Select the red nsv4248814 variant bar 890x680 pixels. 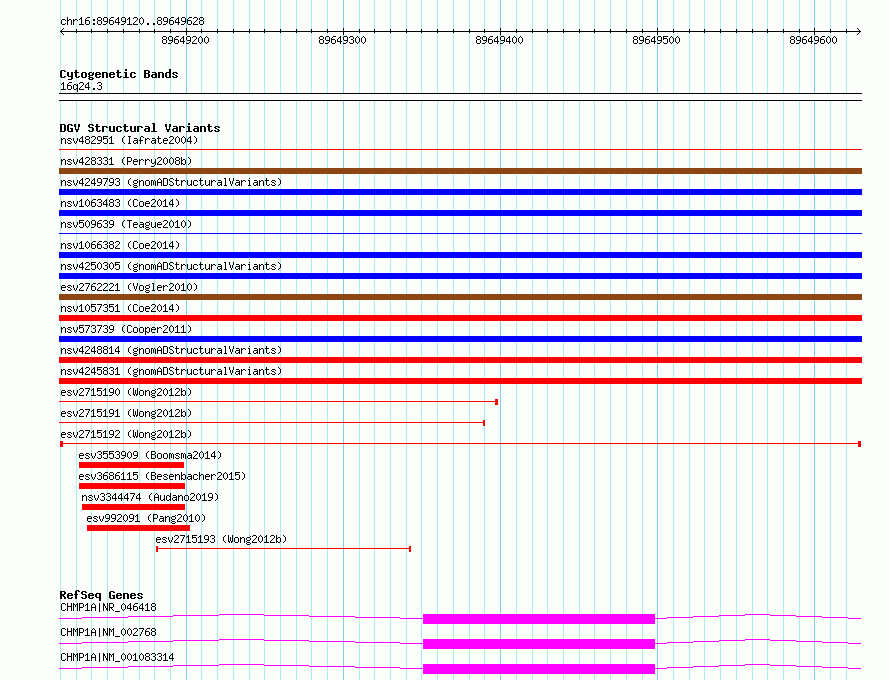[x=460, y=360]
